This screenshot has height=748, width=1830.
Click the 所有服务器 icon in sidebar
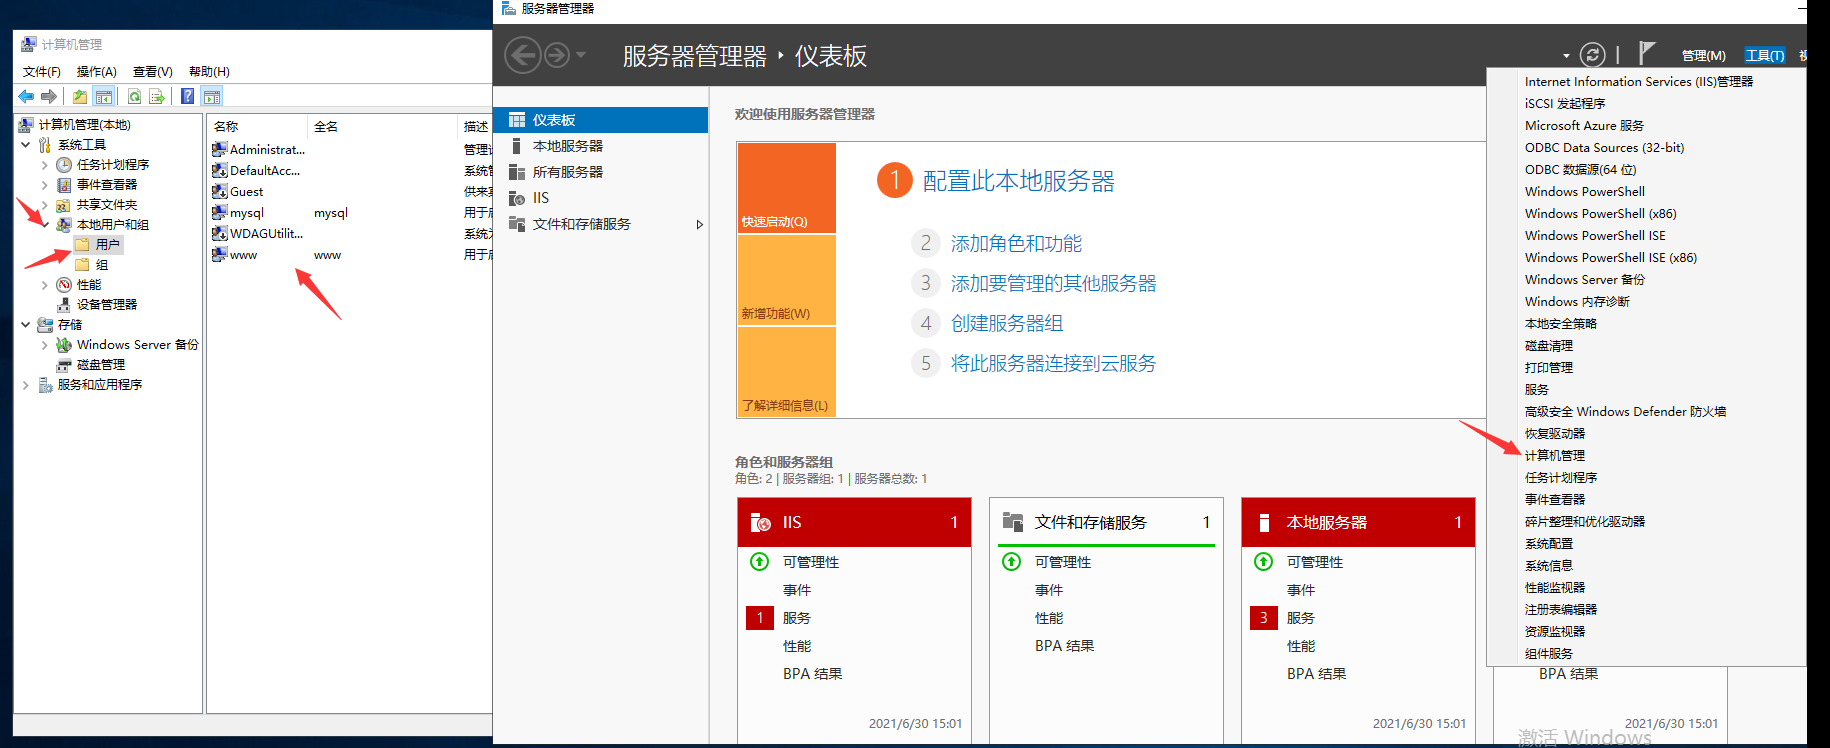click(517, 172)
